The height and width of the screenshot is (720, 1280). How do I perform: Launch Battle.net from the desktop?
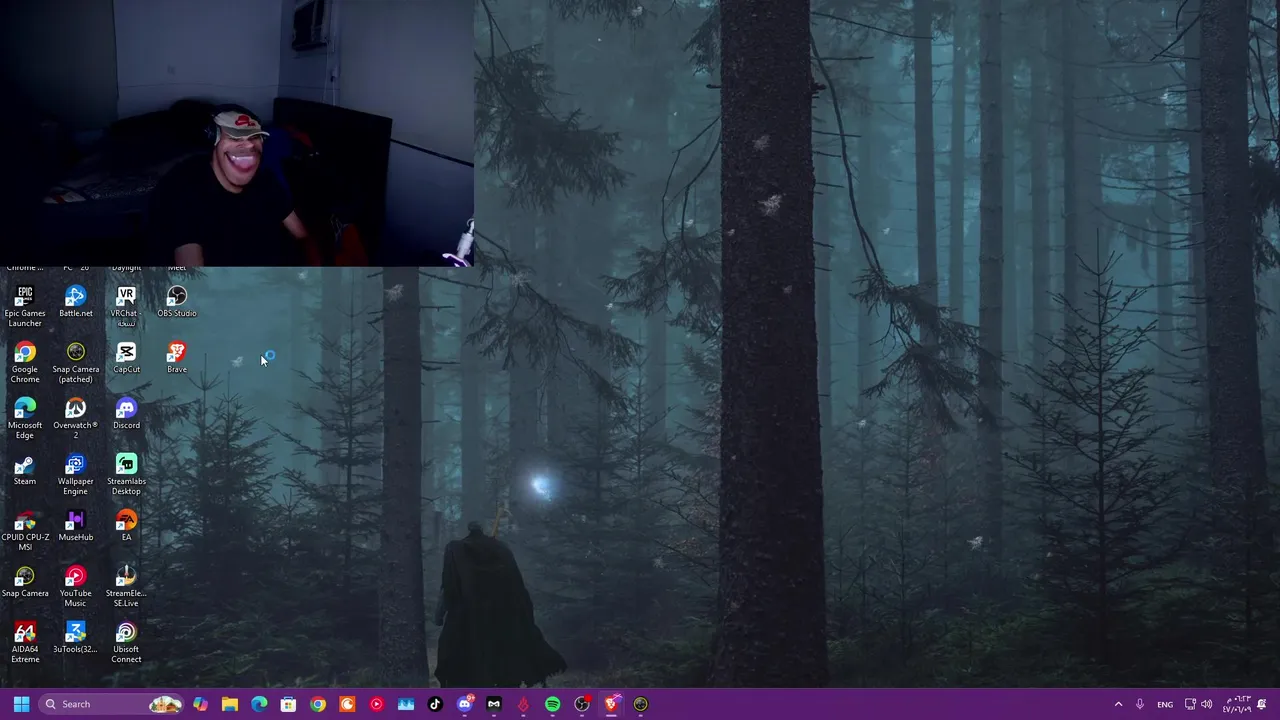tap(75, 302)
